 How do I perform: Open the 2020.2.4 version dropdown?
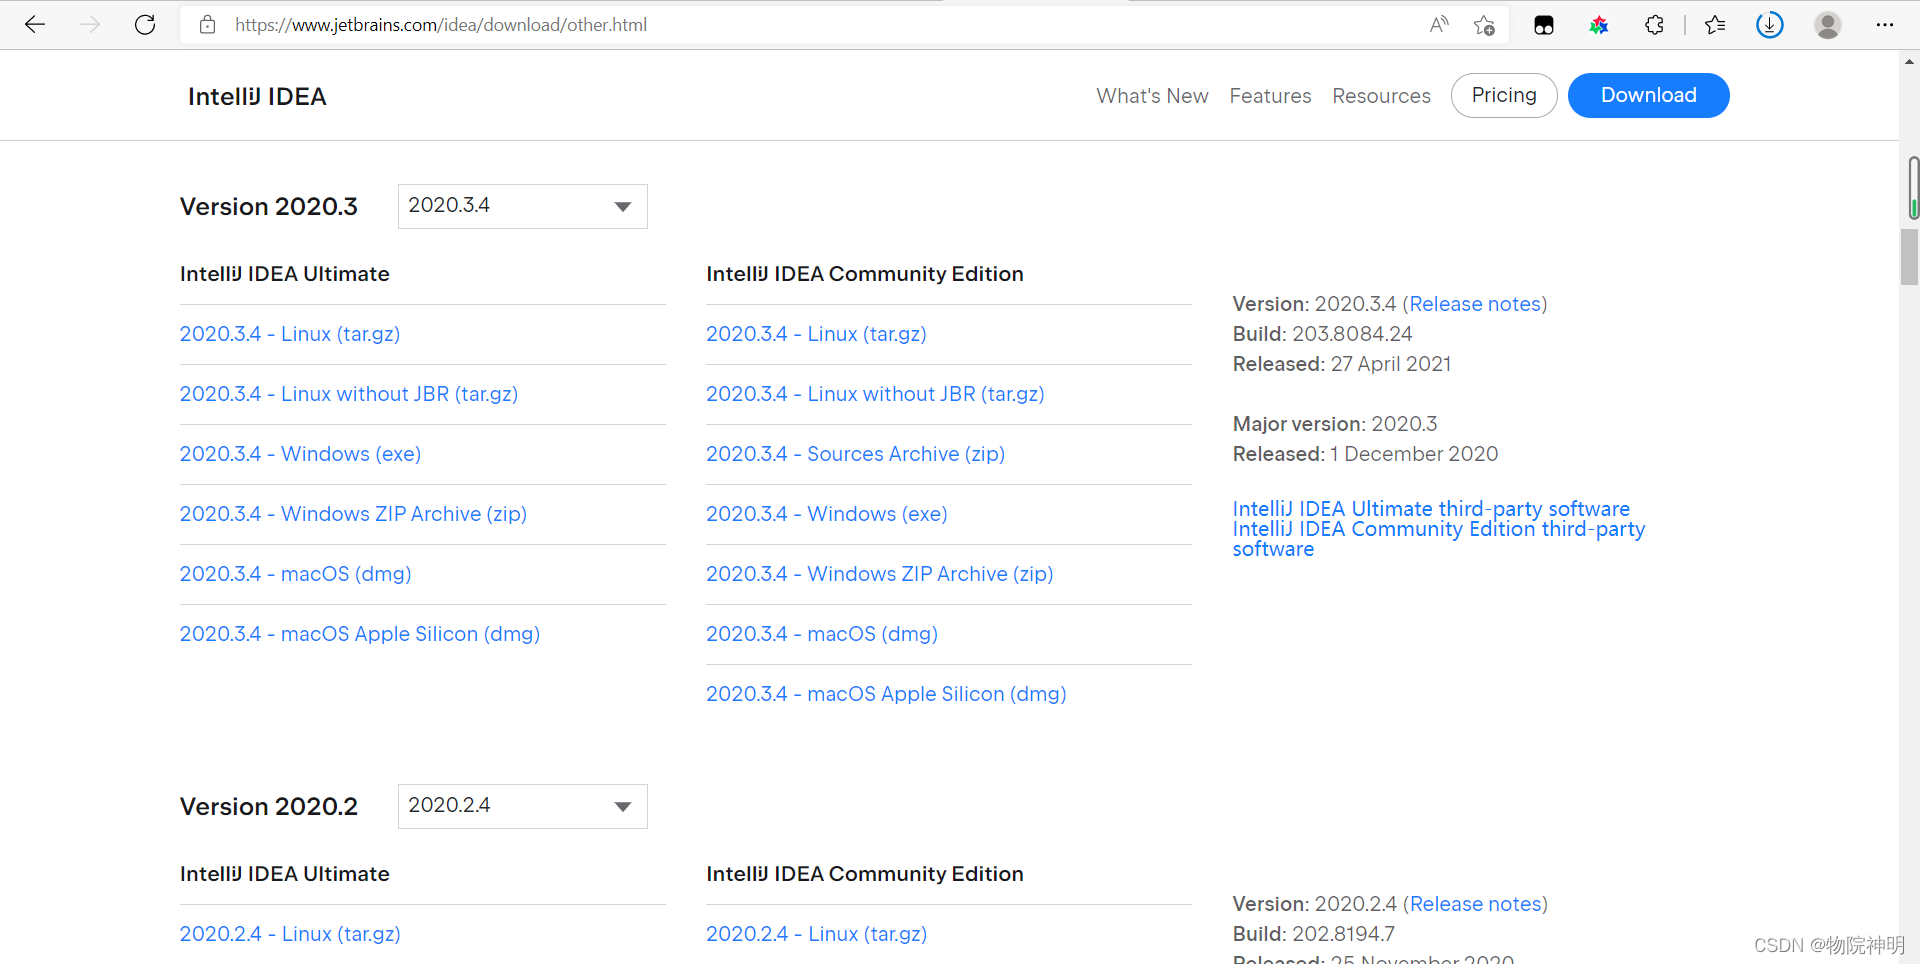coord(522,806)
